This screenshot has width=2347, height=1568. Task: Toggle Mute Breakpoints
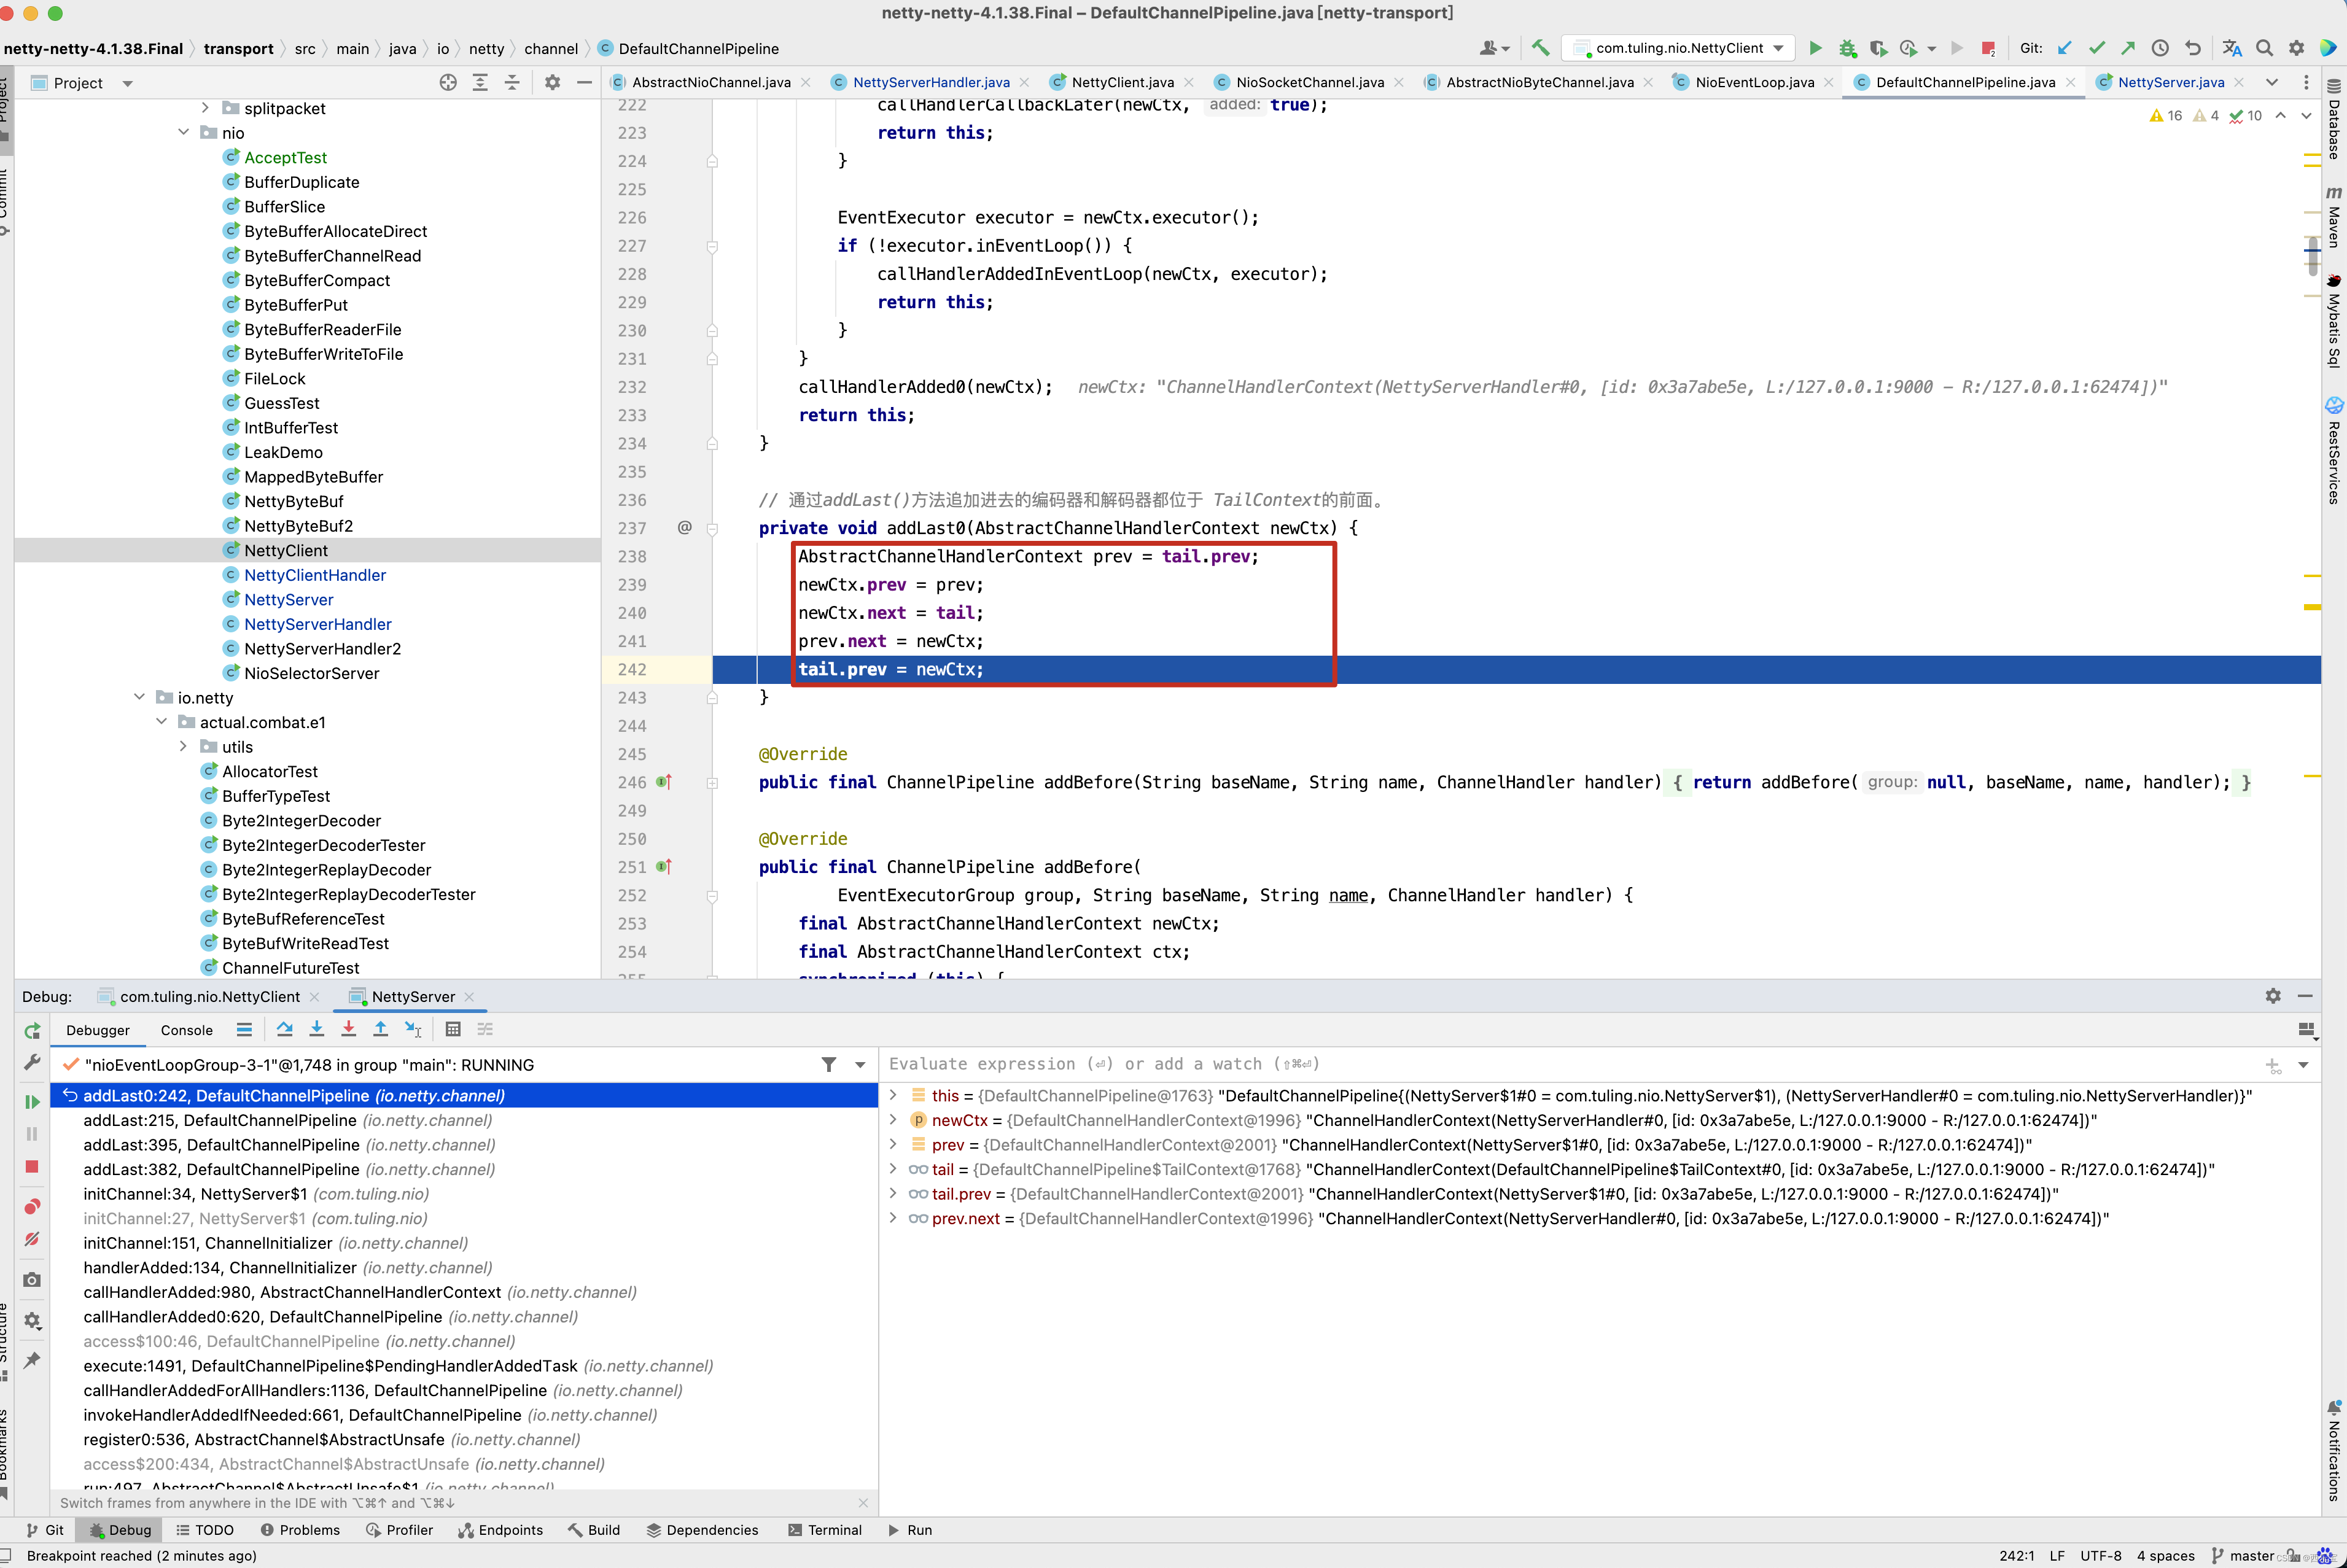32,1239
